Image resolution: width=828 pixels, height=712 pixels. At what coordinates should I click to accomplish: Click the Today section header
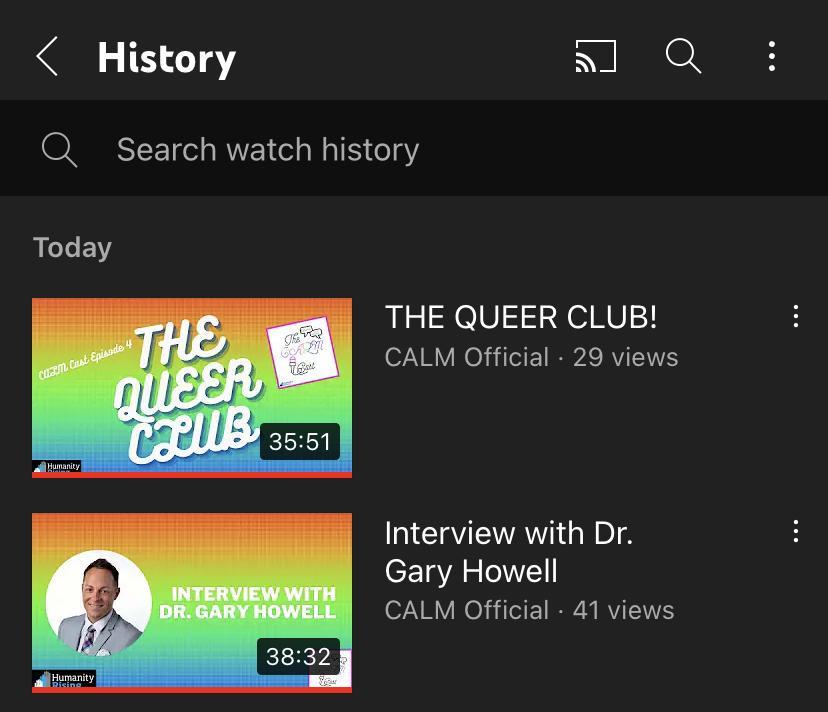72,248
